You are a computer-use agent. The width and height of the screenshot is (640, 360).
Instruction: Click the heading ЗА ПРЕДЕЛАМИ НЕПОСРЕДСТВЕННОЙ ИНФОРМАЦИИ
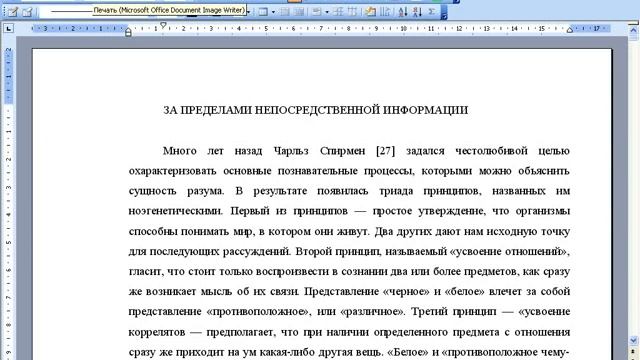pyautogui.click(x=316, y=110)
